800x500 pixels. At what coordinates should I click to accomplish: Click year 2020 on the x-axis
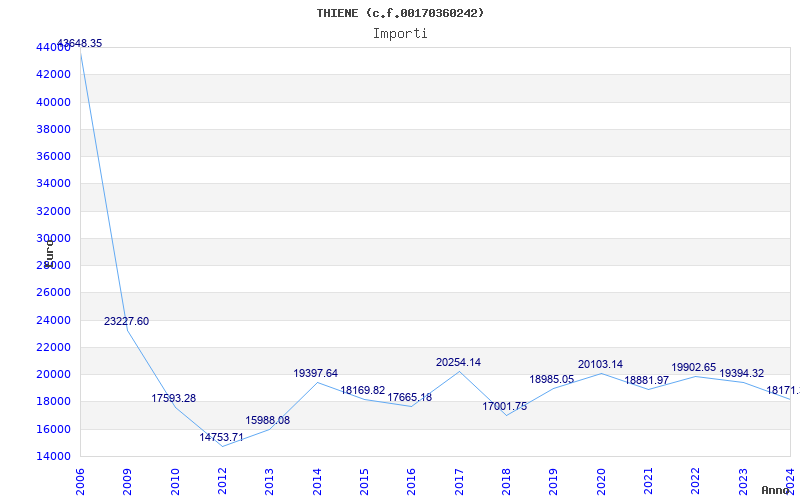601,481
